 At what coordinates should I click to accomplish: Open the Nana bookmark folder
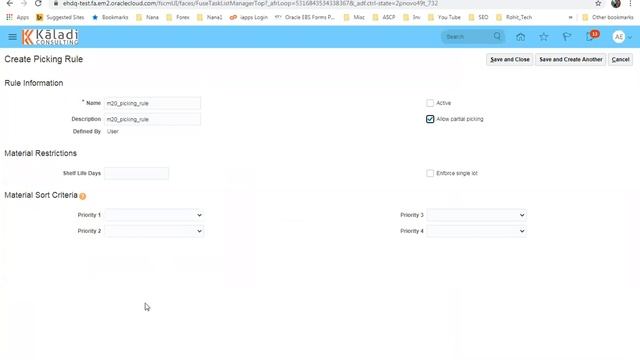click(147, 18)
